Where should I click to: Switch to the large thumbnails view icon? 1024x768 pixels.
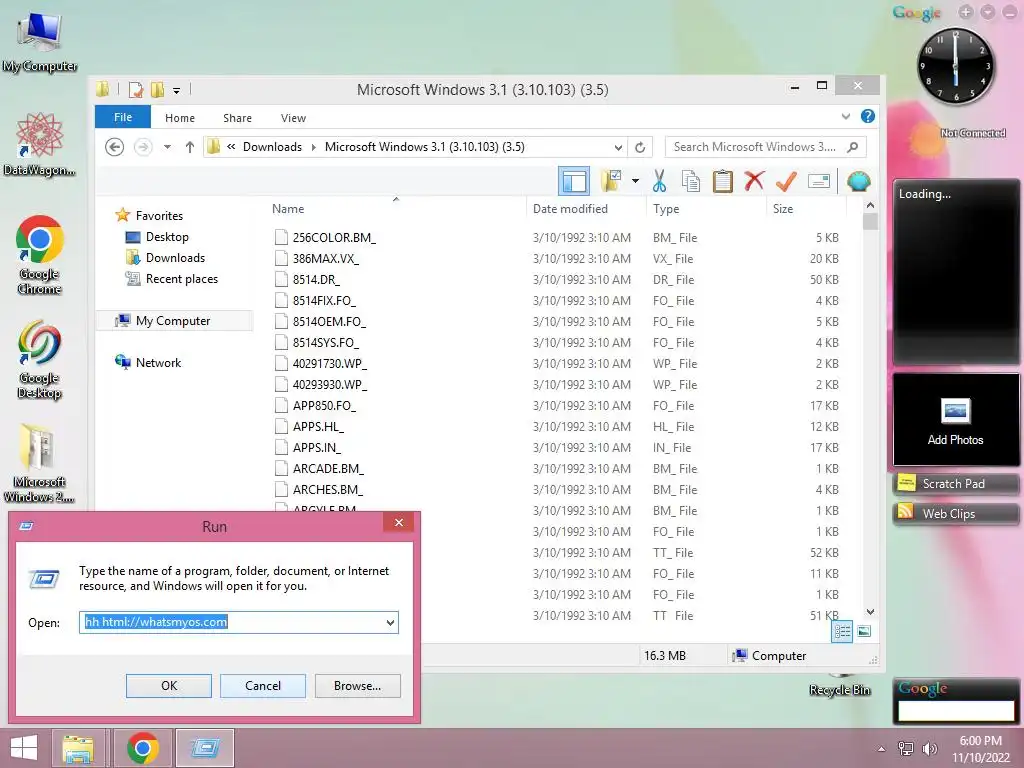[864, 631]
